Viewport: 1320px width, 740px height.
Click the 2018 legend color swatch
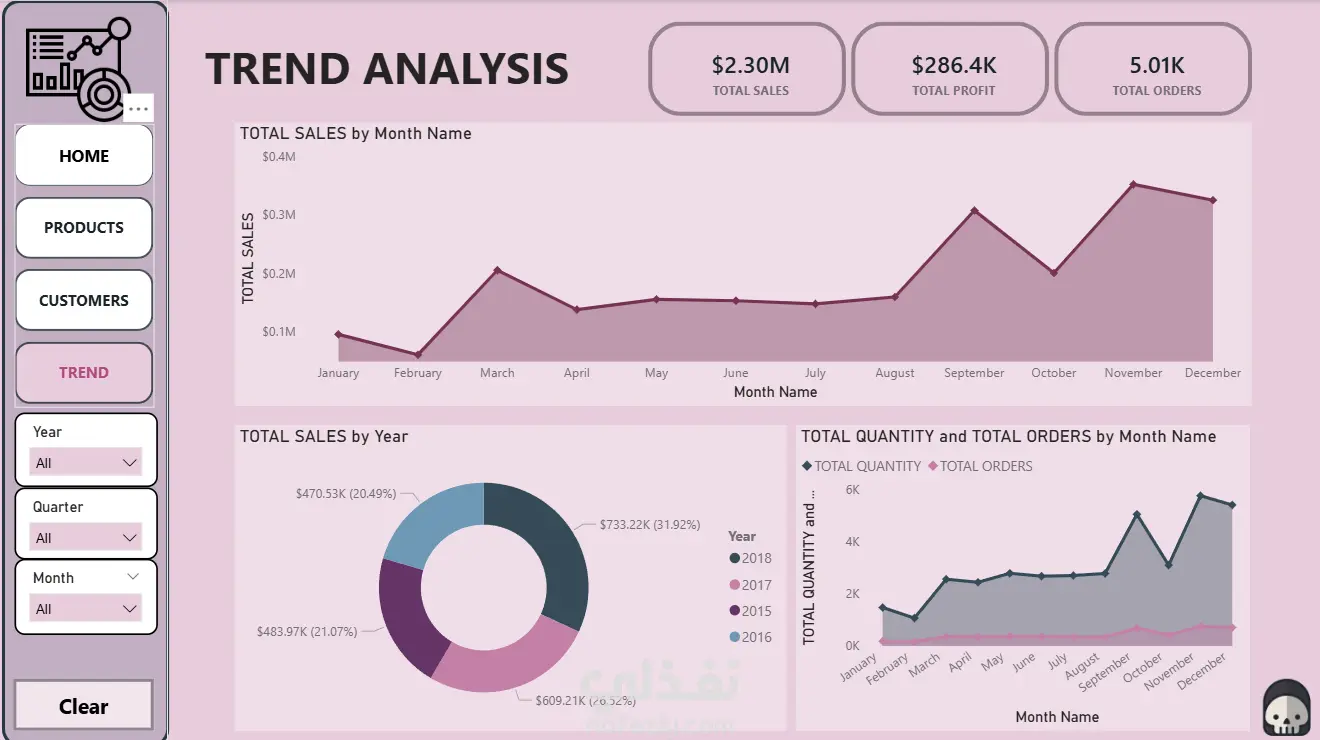point(735,559)
